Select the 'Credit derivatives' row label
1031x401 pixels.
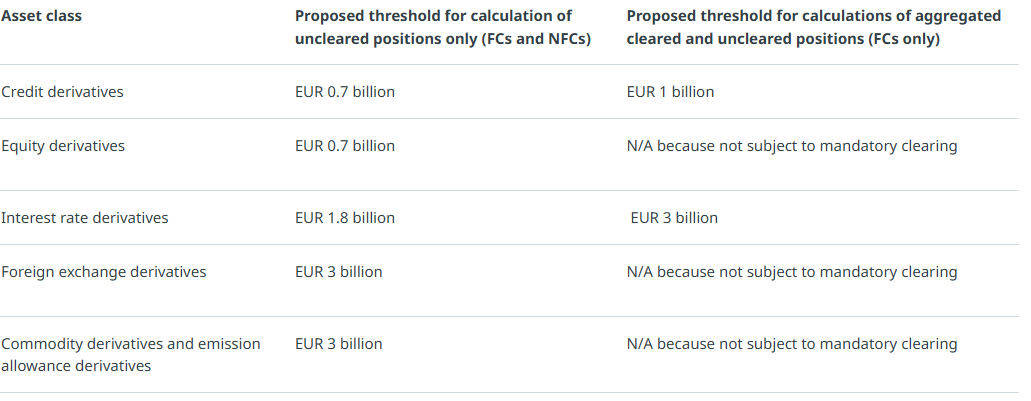pyautogui.click(x=62, y=92)
